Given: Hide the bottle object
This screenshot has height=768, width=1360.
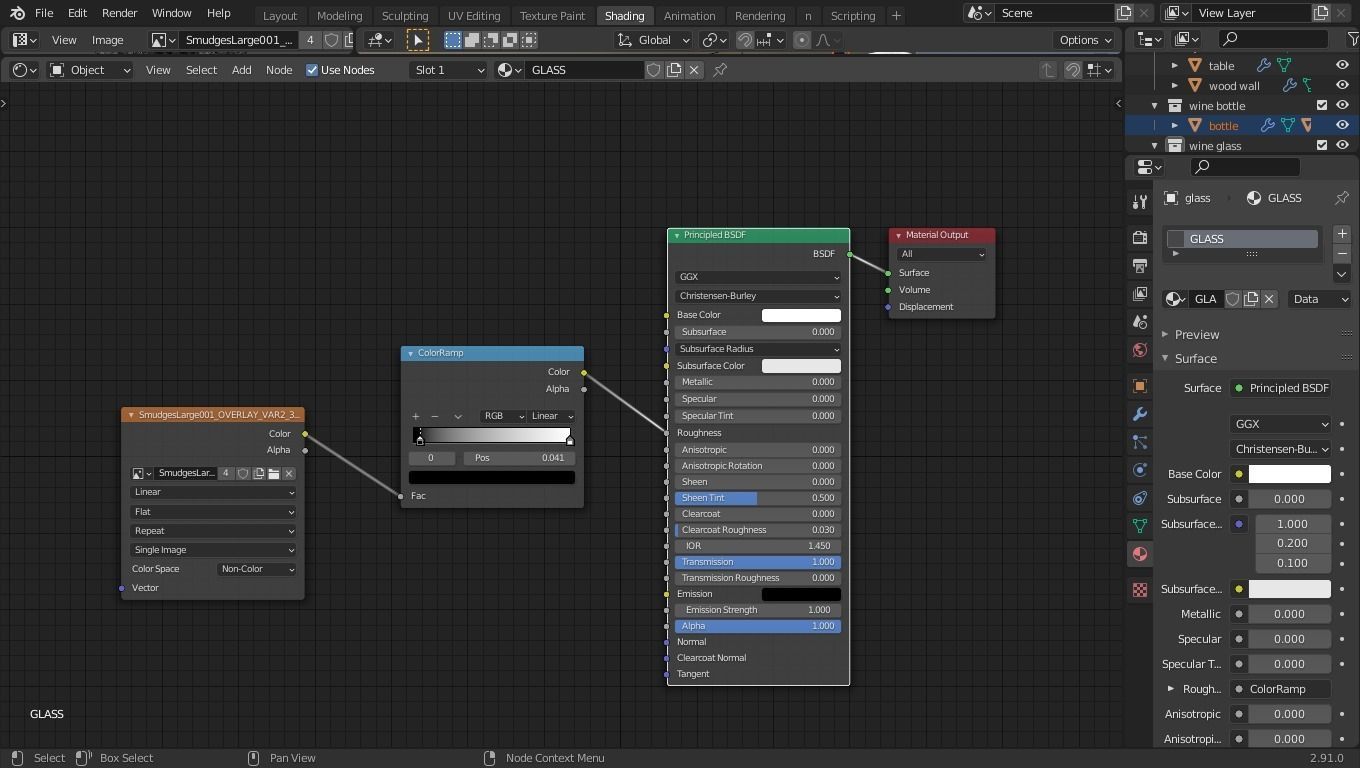Looking at the screenshot, I should (x=1342, y=125).
